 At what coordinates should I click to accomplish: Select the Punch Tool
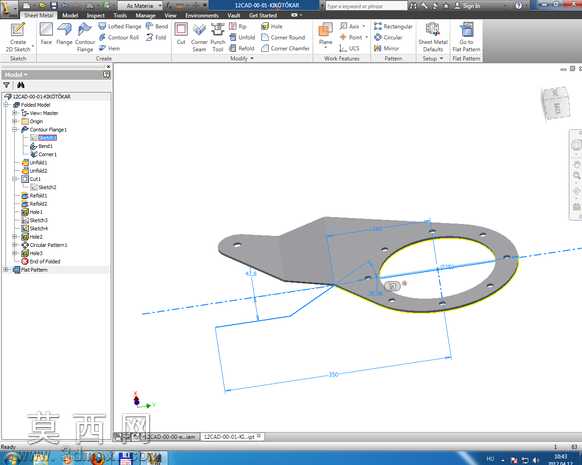(x=218, y=36)
